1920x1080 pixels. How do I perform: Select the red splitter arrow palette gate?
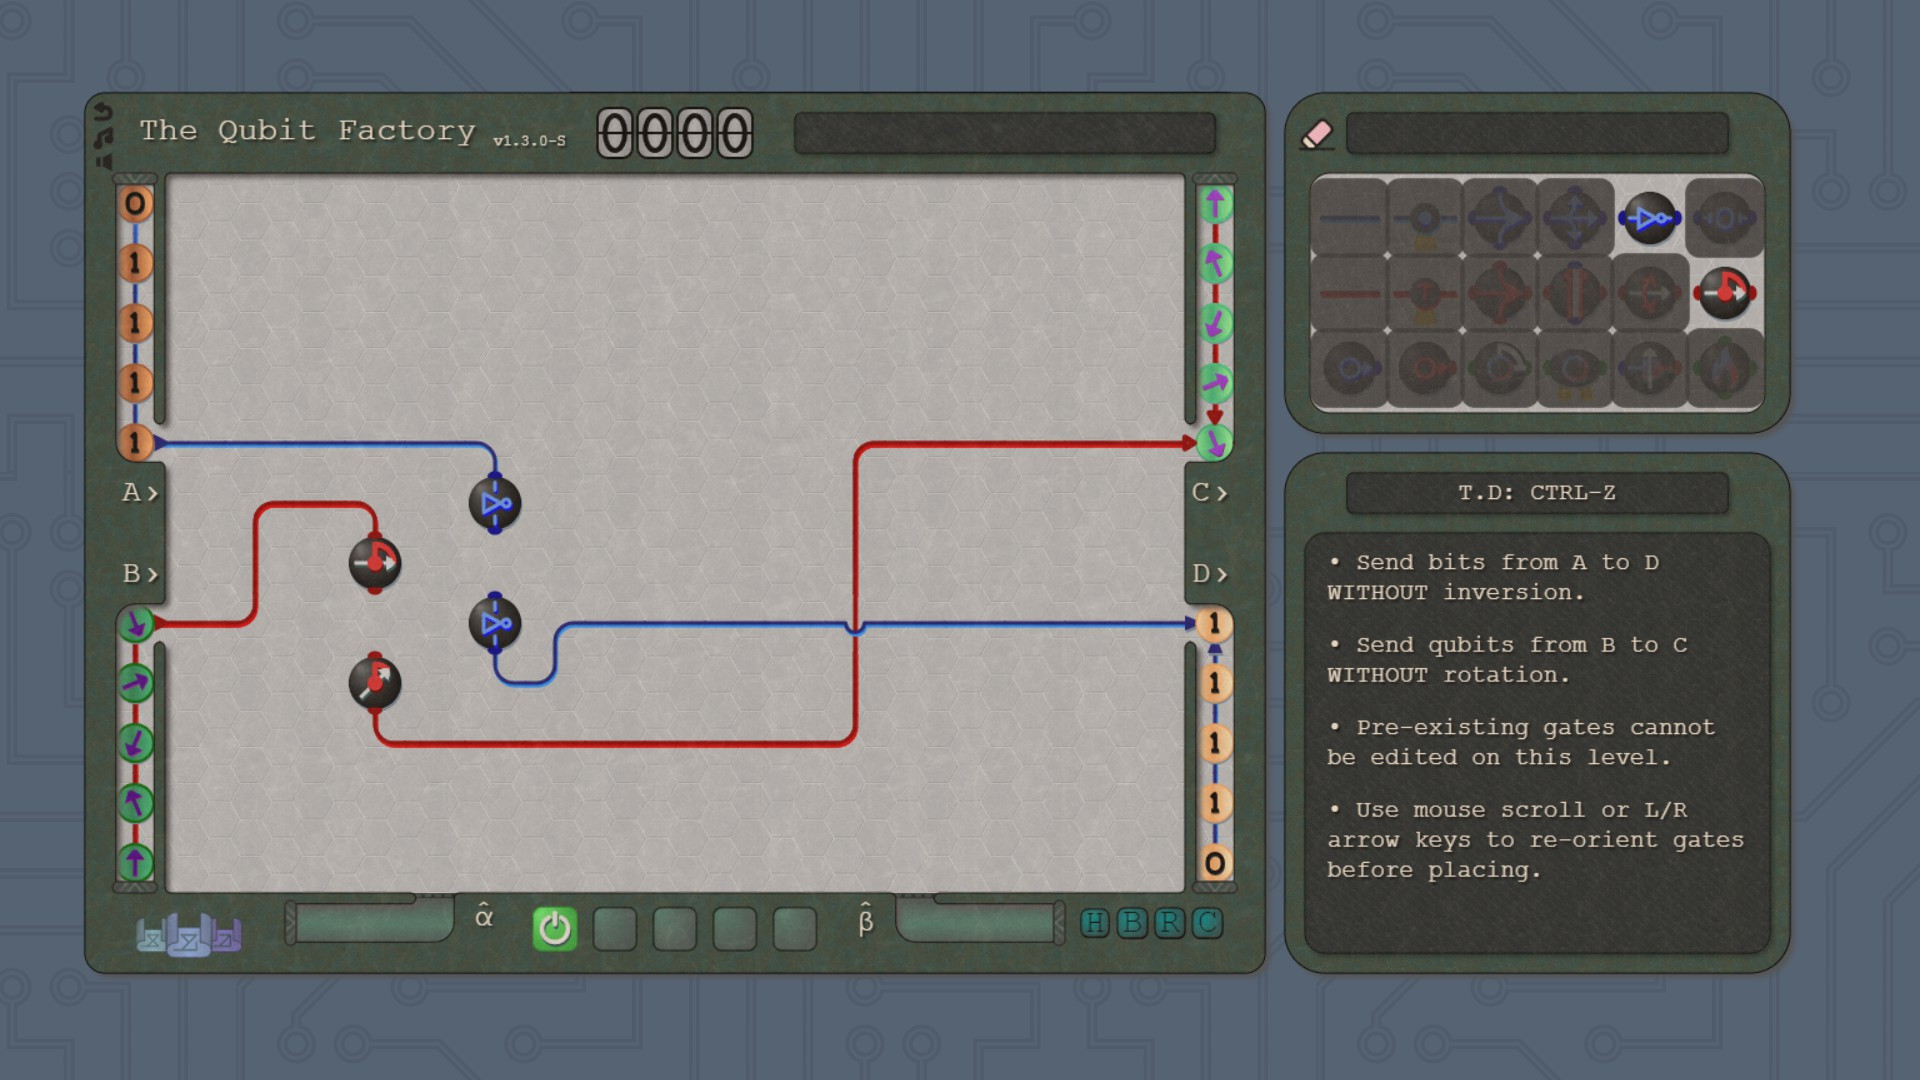click(1499, 293)
